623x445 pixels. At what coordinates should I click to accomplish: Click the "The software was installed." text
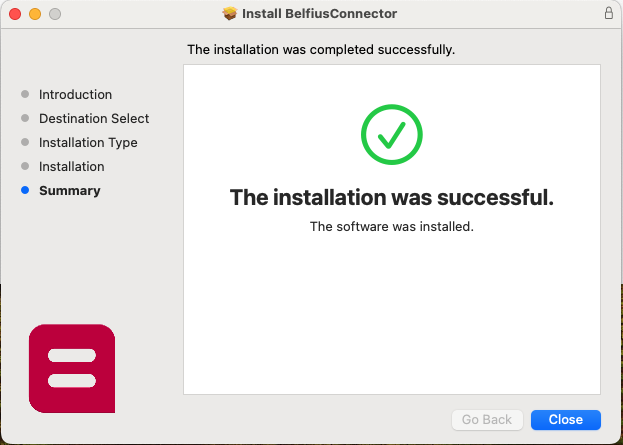tap(391, 226)
